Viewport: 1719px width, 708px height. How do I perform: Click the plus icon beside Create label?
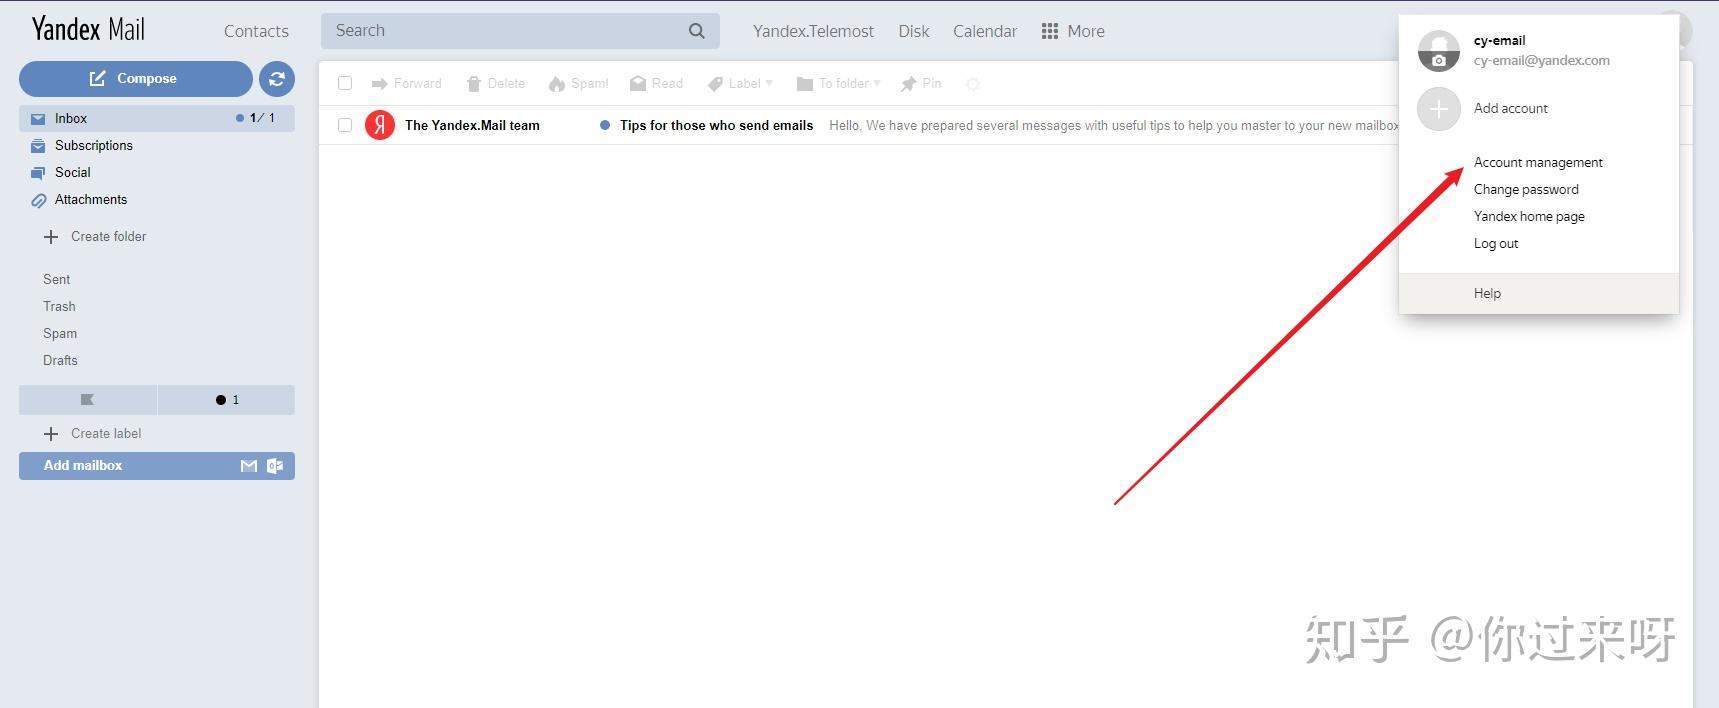click(51, 434)
